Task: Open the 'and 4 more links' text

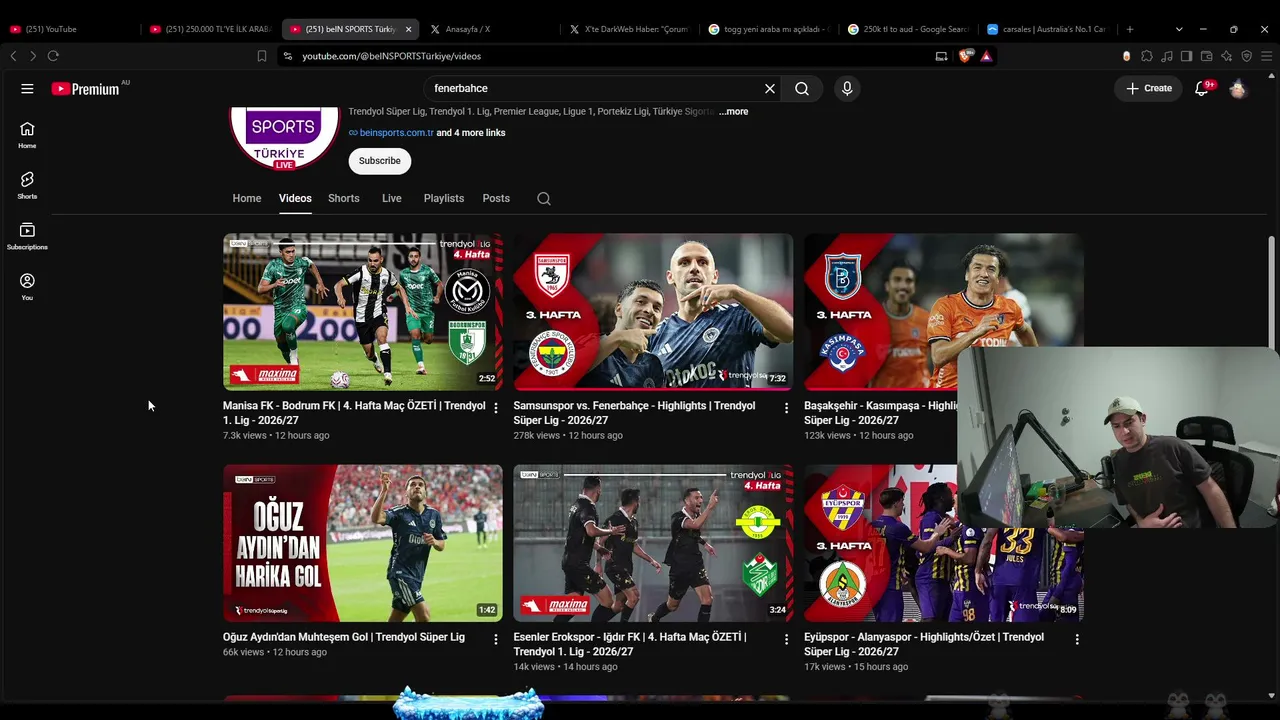Action: coord(471,133)
